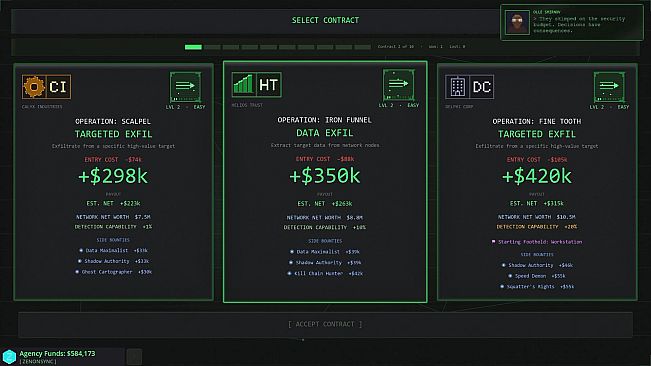Click the DC company initials badge

pyautogui.click(x=482, y=87)
